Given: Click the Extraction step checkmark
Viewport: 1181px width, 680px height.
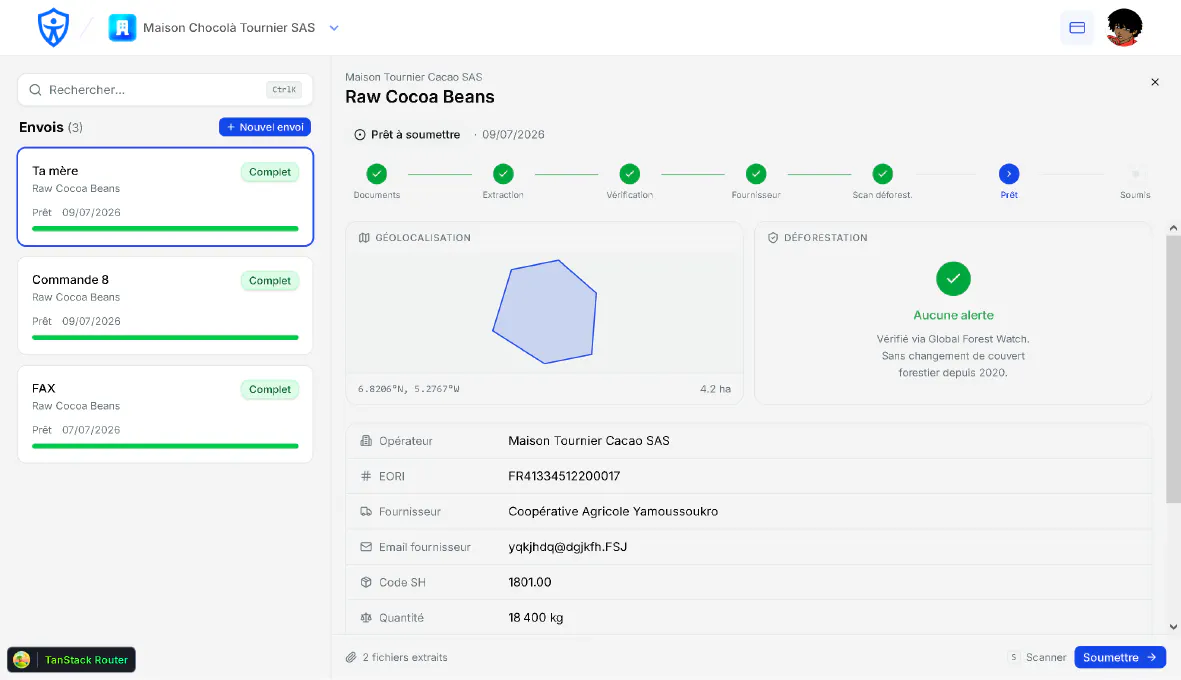Looking at the screenshot, I should (x=503, y=174).
